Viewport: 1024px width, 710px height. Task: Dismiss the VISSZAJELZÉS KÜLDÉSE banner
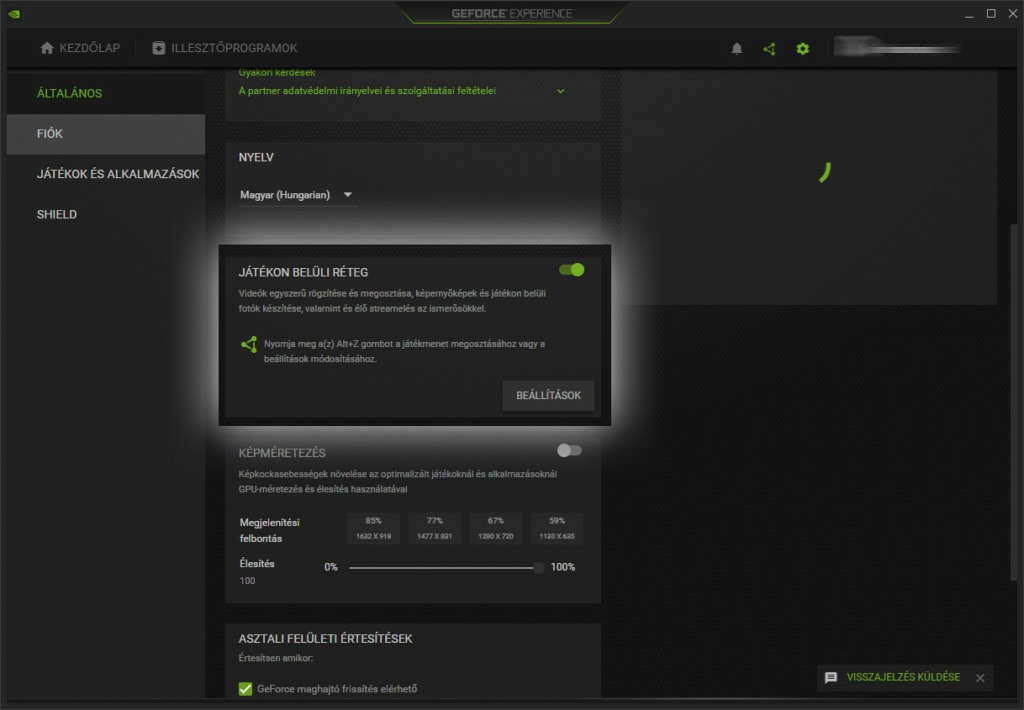pyautogui.click(x=980, y=678)
